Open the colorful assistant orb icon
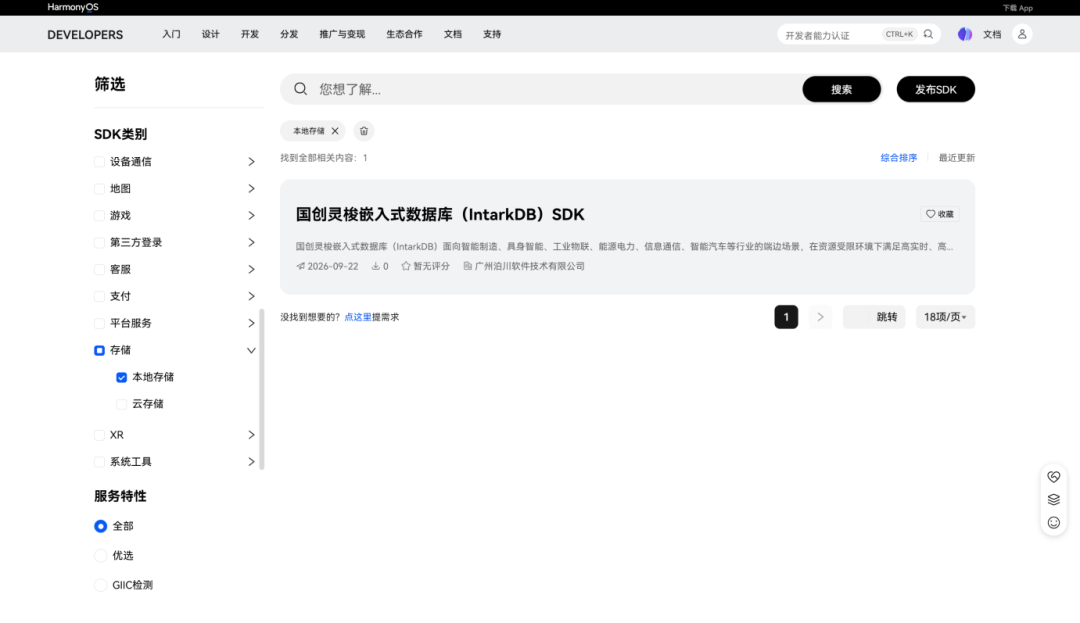 [965, 34]
